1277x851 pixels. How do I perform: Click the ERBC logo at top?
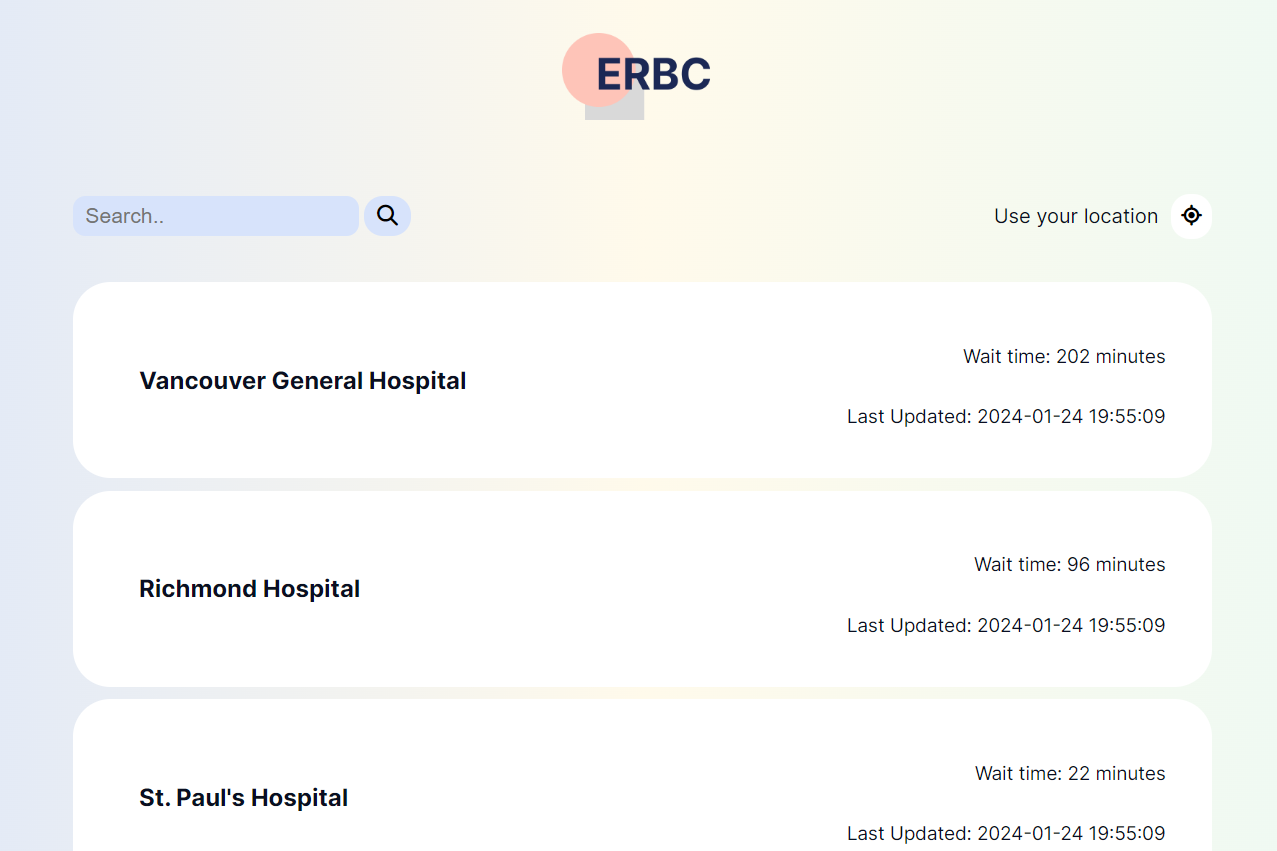(x=637, y=76)
